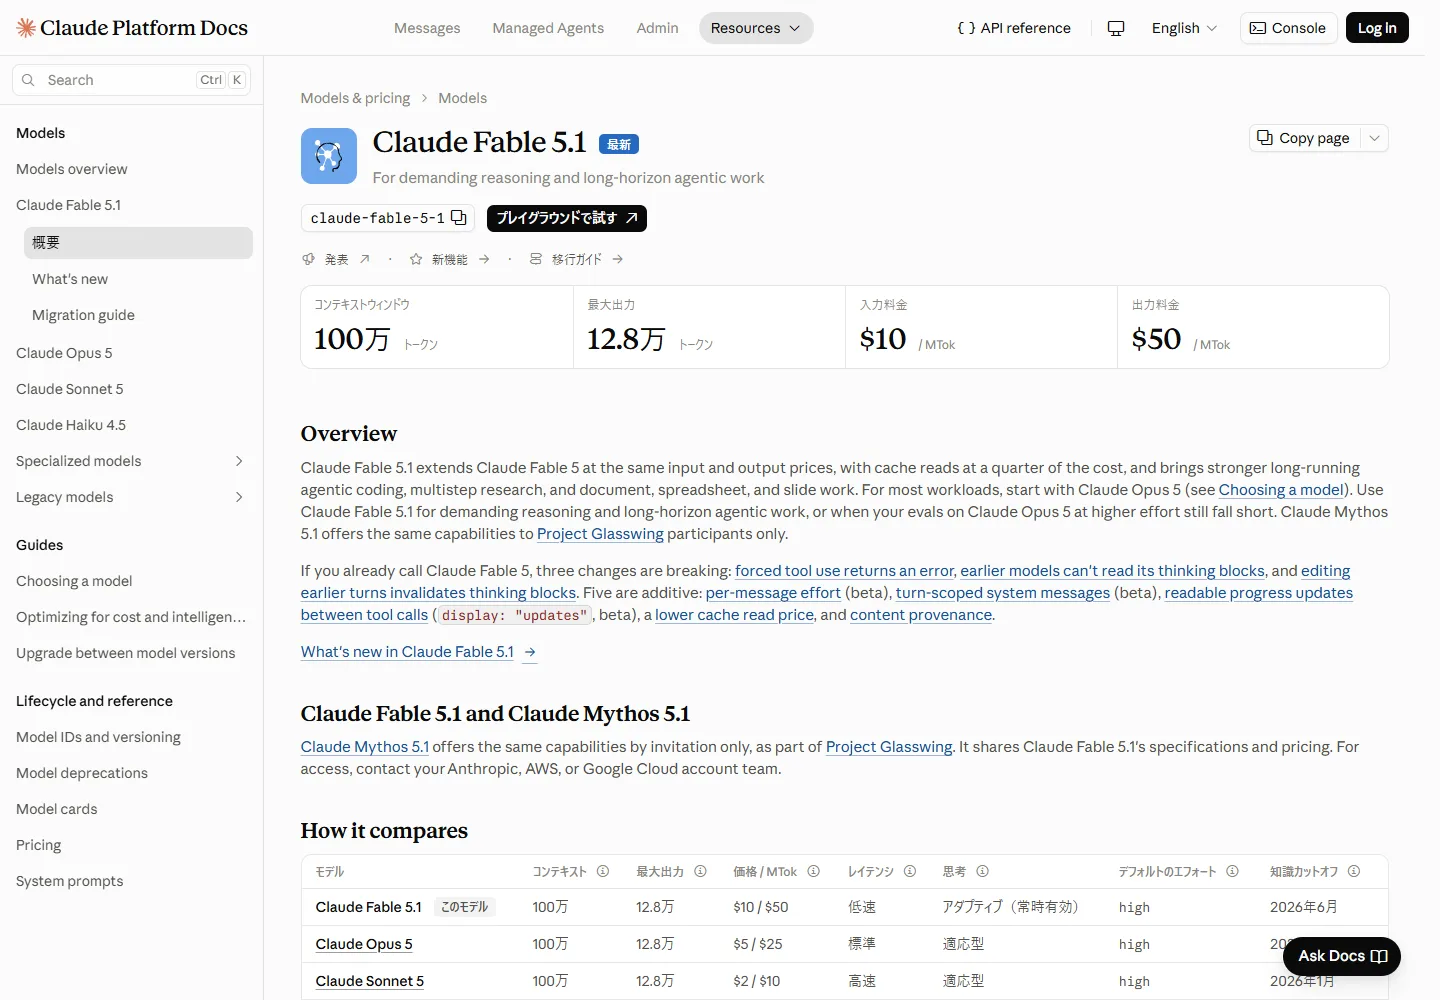This screenshot has width=1440, height=1000.
Task: Click the Copy page button
Action: point(1304,138)
